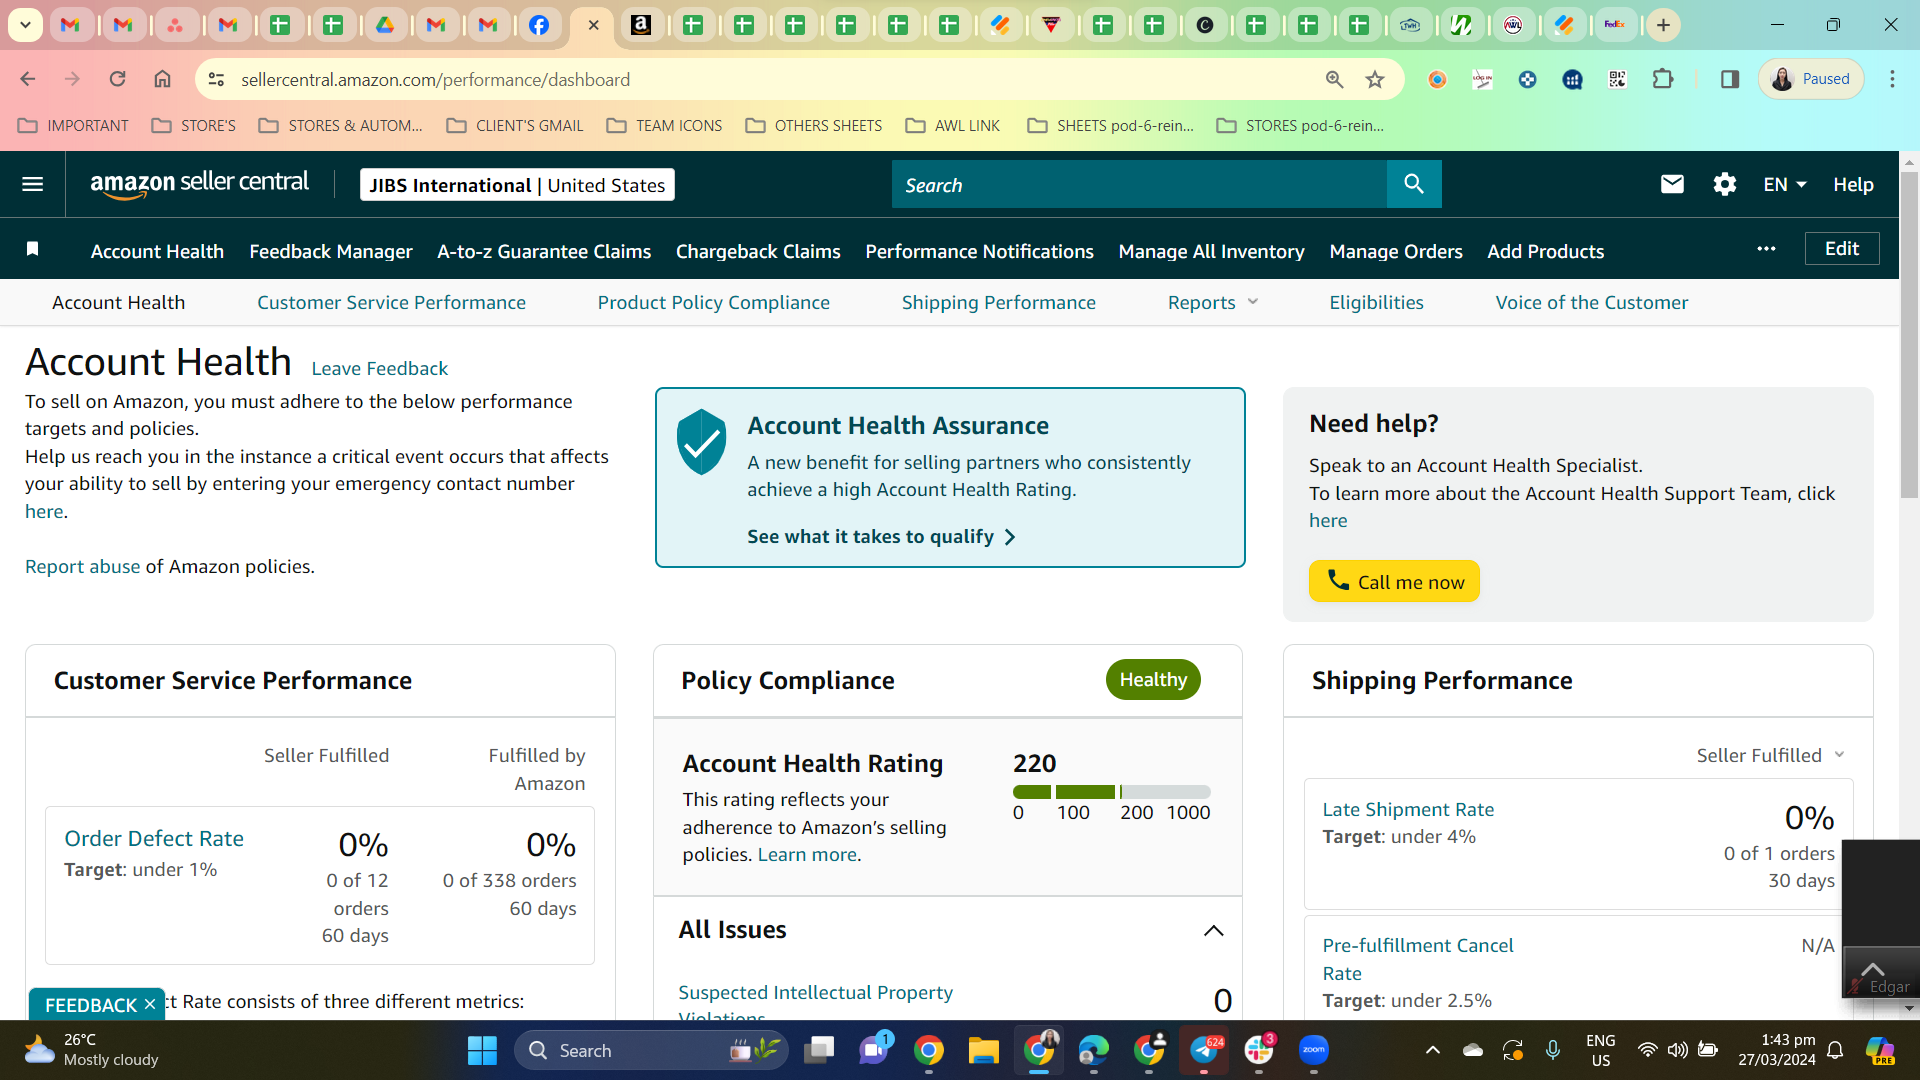Open Zoom from the taskbar

(1313, 1050)
